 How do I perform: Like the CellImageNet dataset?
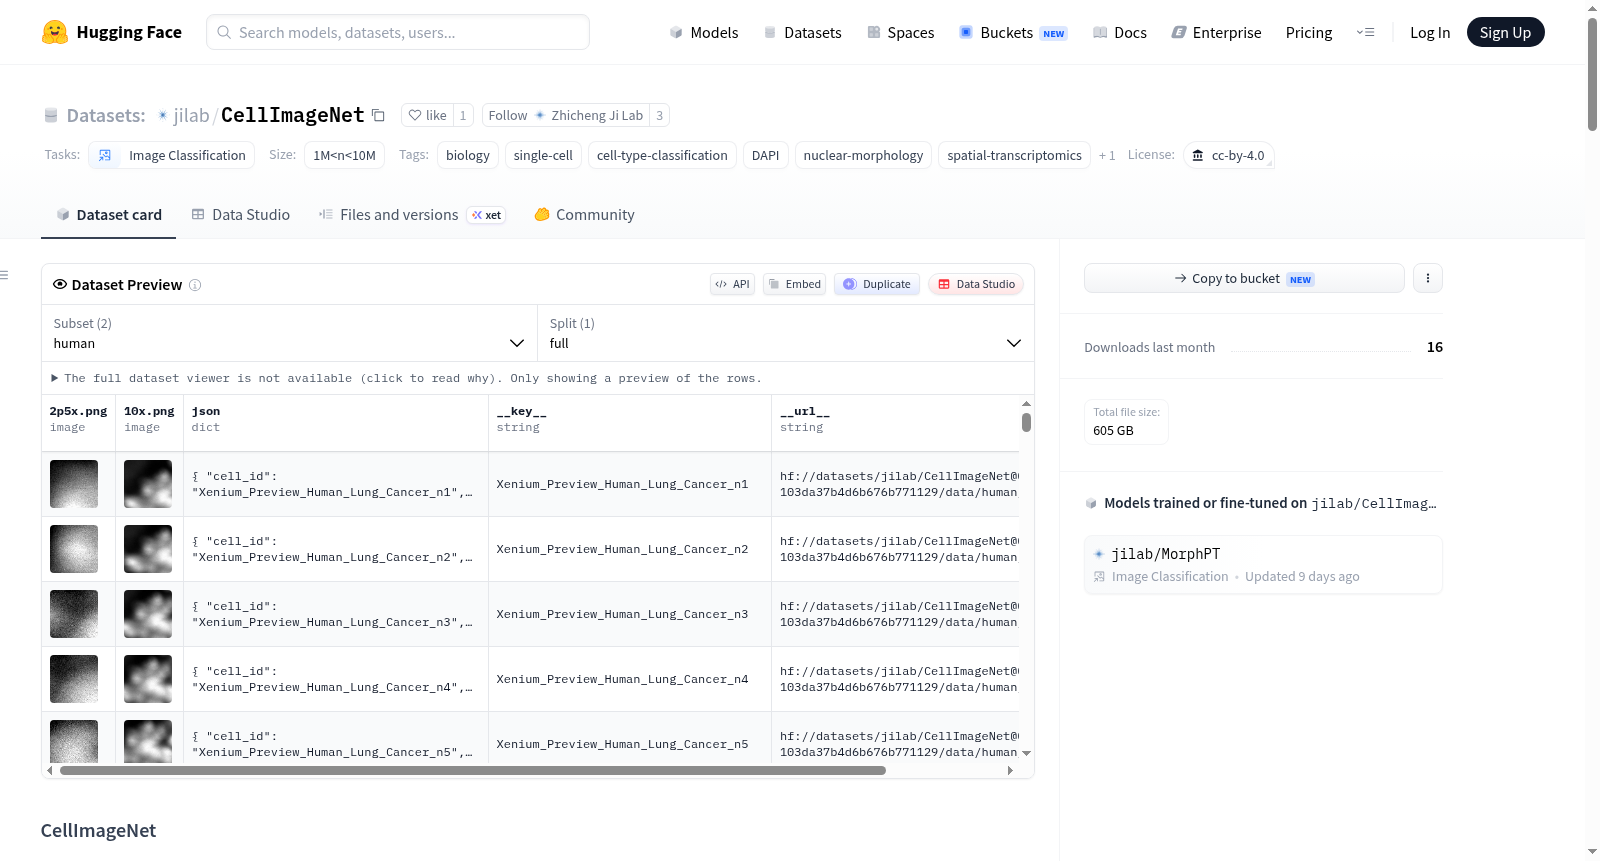pos(427,115)
